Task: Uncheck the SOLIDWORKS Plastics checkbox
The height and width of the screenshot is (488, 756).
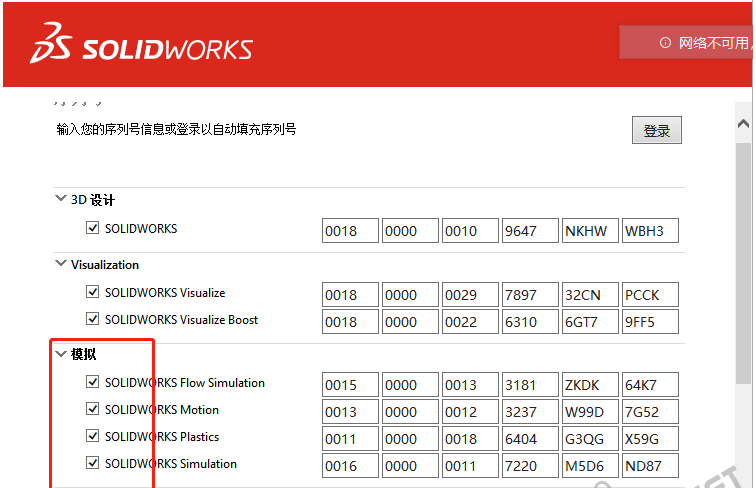Action: click(92, 435)
